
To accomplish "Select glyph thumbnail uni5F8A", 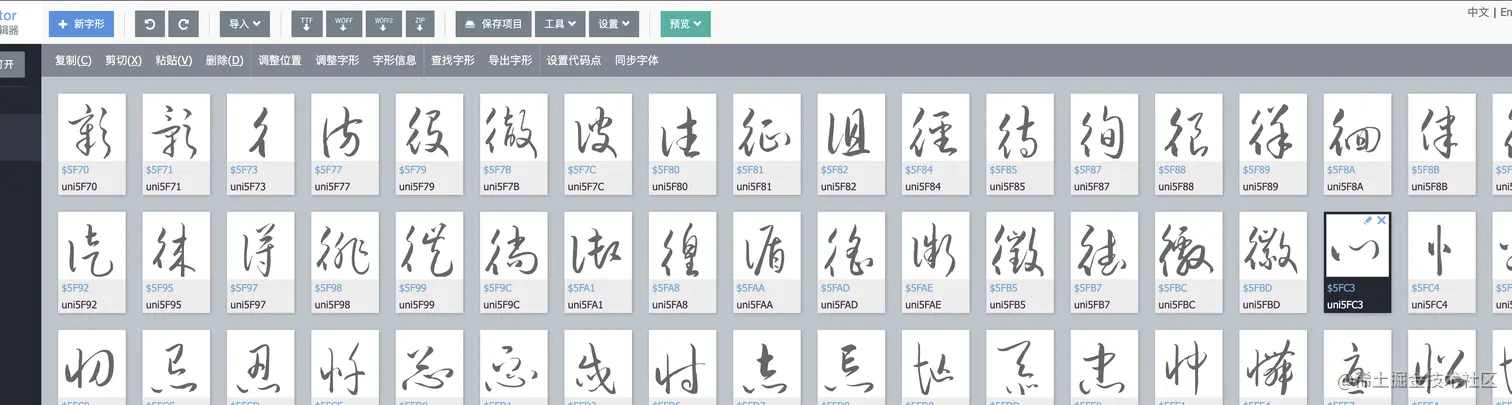I will 1357,144.
